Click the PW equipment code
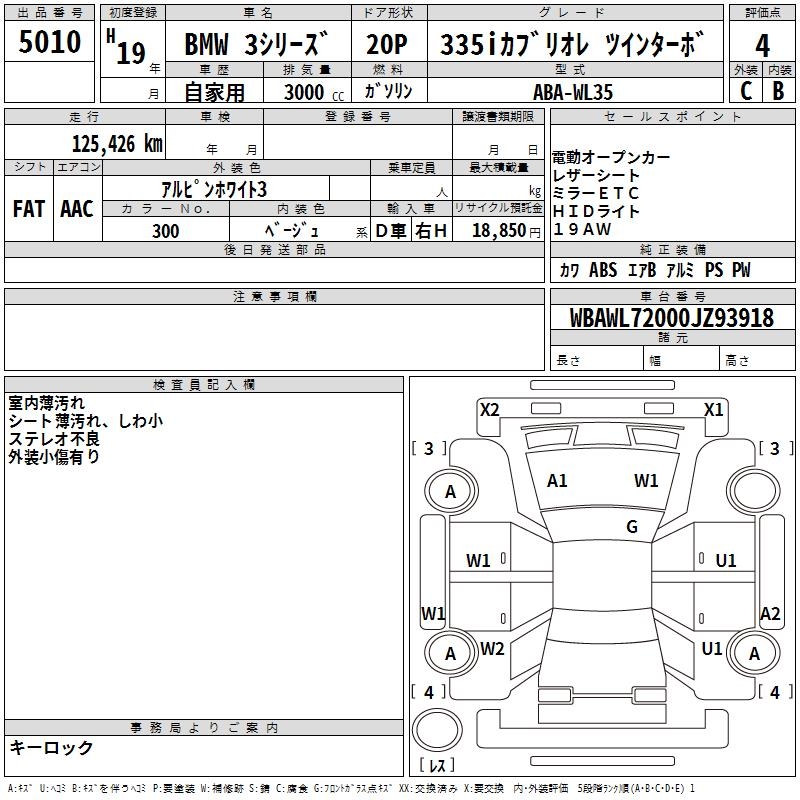Screen dimensions: 800x800 coord(741,270)
